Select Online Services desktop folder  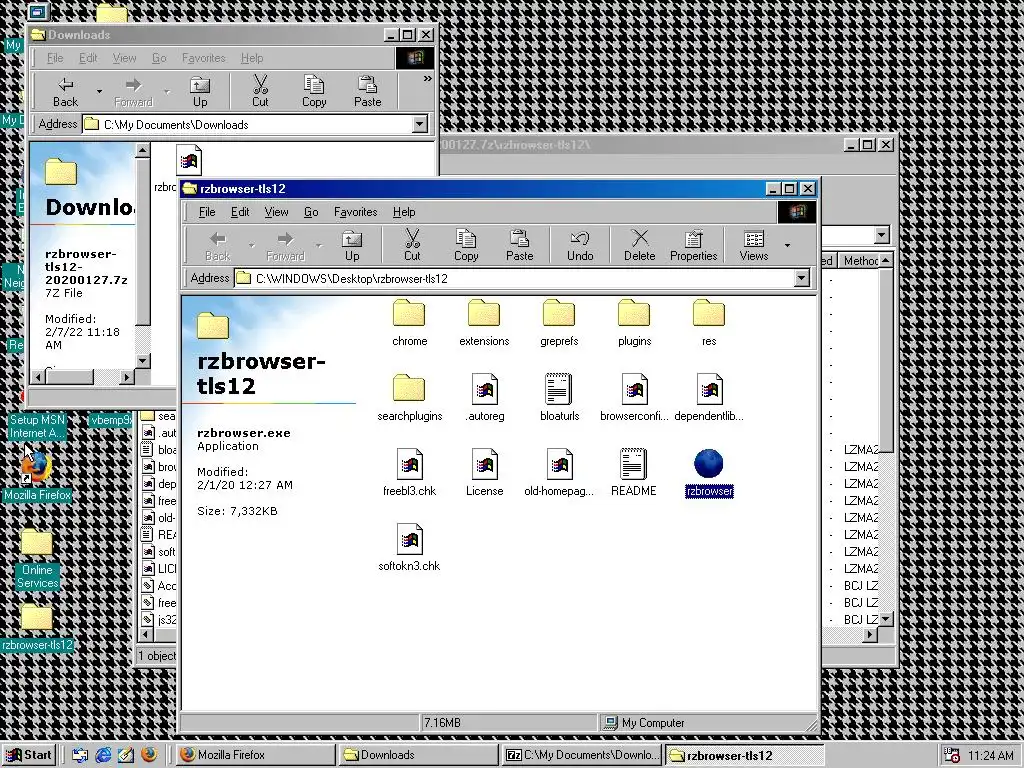click(x=37, y=559)
